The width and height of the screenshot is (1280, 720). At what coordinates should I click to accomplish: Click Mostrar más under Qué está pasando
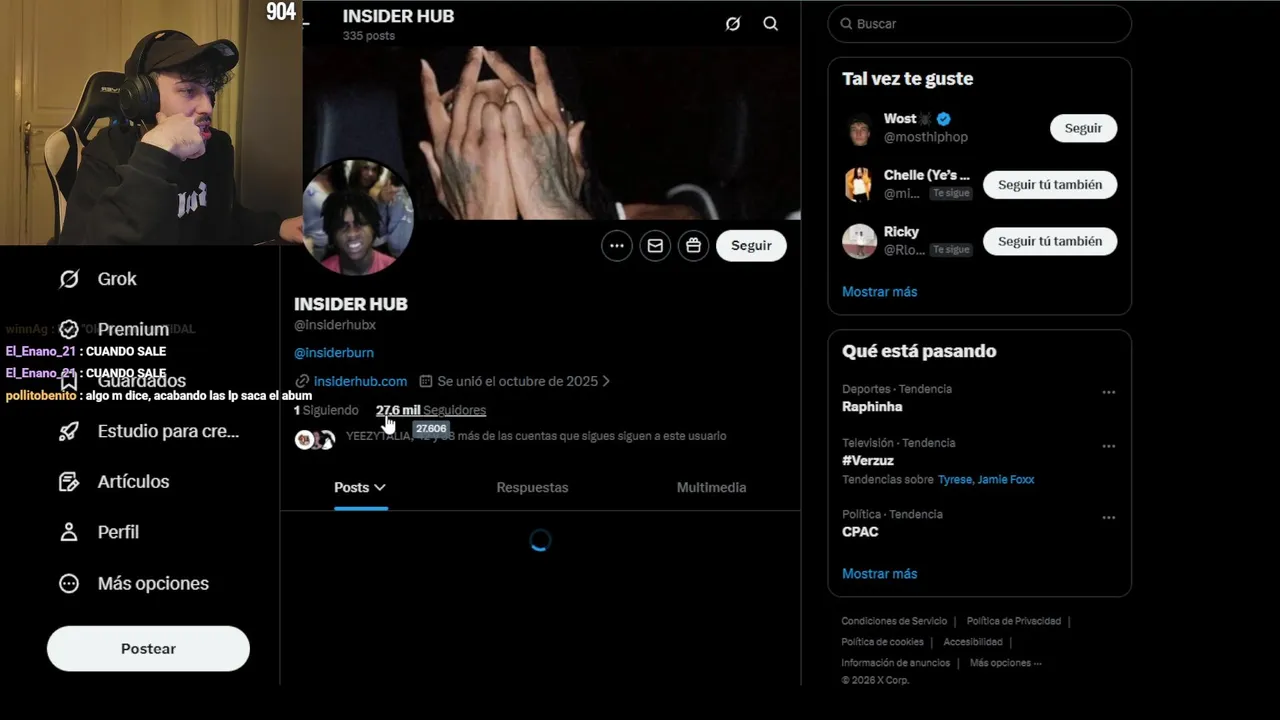click(x=880, y=574)
